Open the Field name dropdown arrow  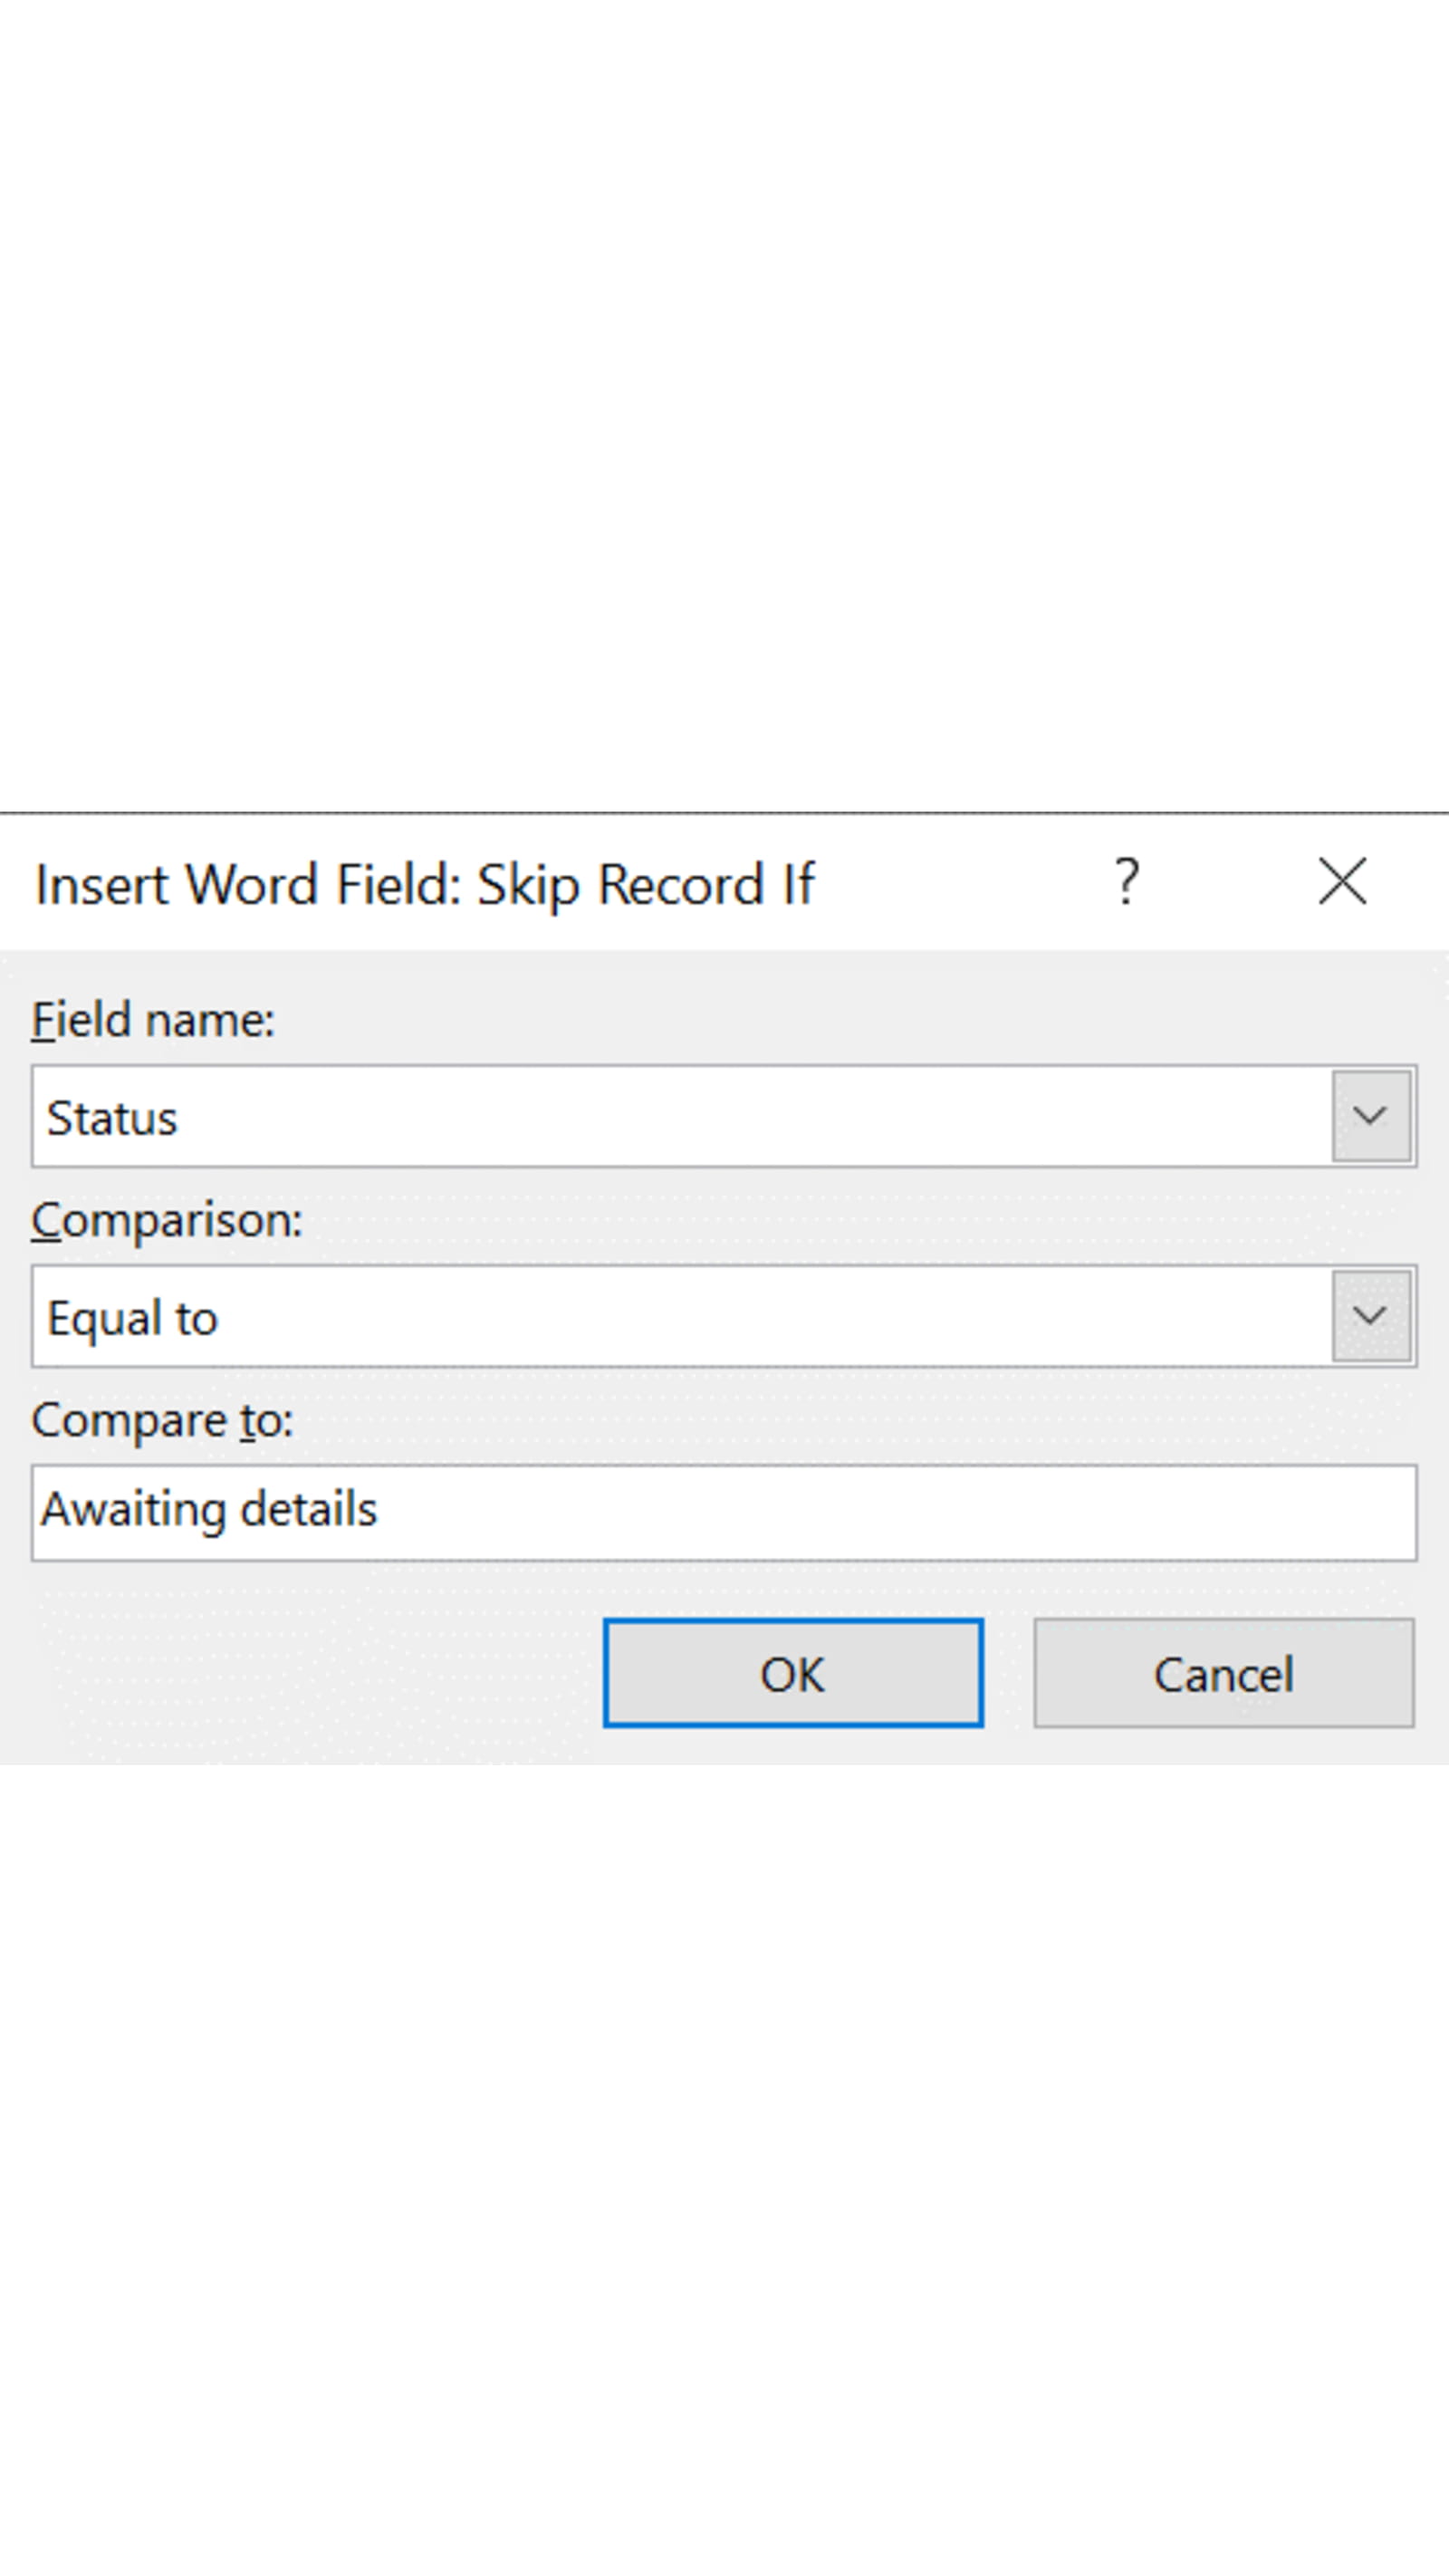[1371, 1116]
